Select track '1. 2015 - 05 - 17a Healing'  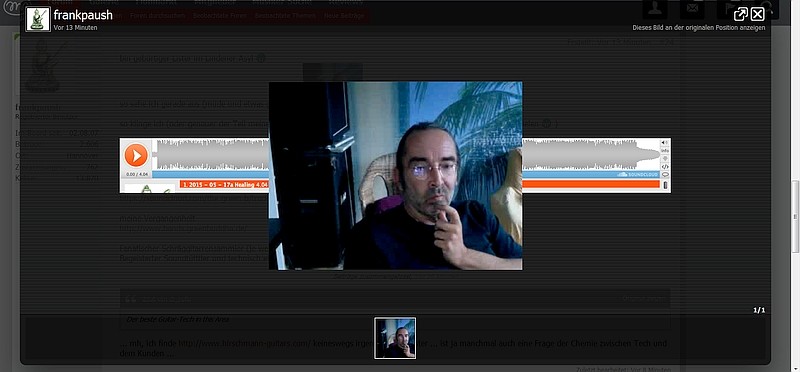click(x=225, y=185)
